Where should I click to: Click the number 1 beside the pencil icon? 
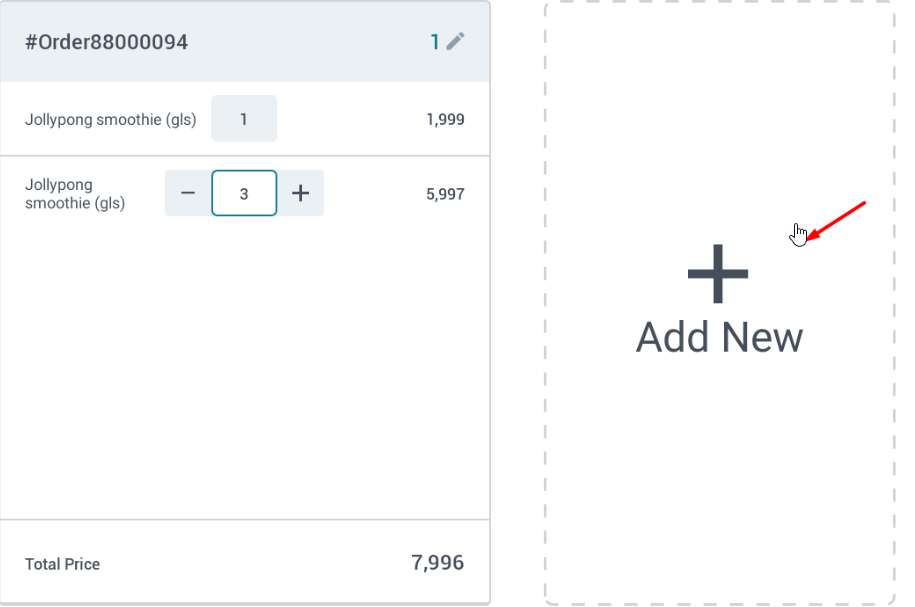pyautogui.click(x=435, y=41)
